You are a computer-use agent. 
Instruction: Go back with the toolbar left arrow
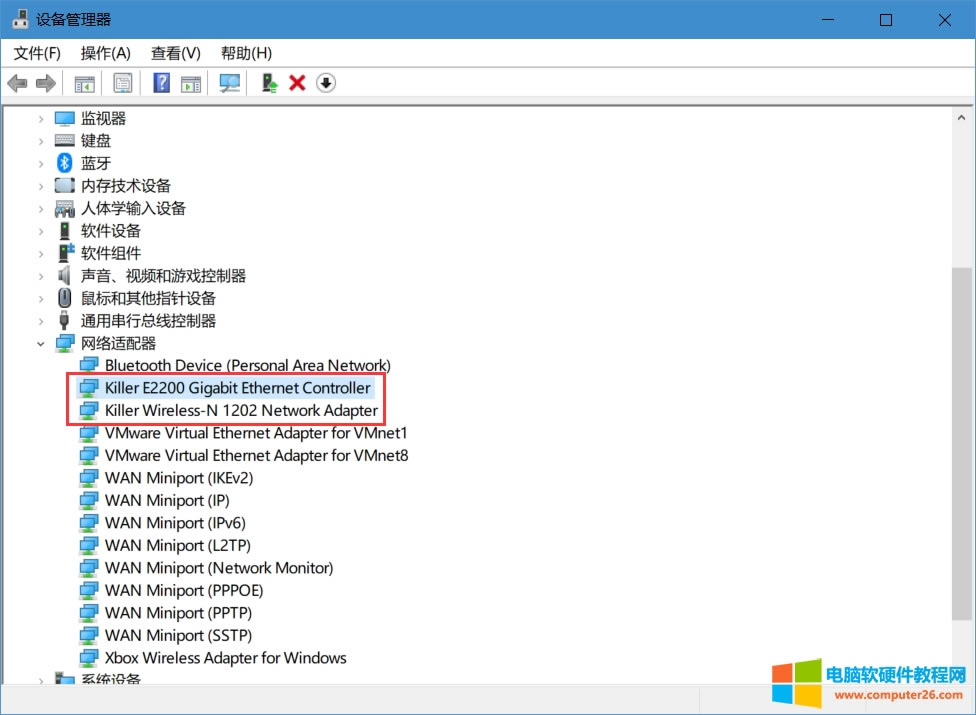[x=17, y=83]
